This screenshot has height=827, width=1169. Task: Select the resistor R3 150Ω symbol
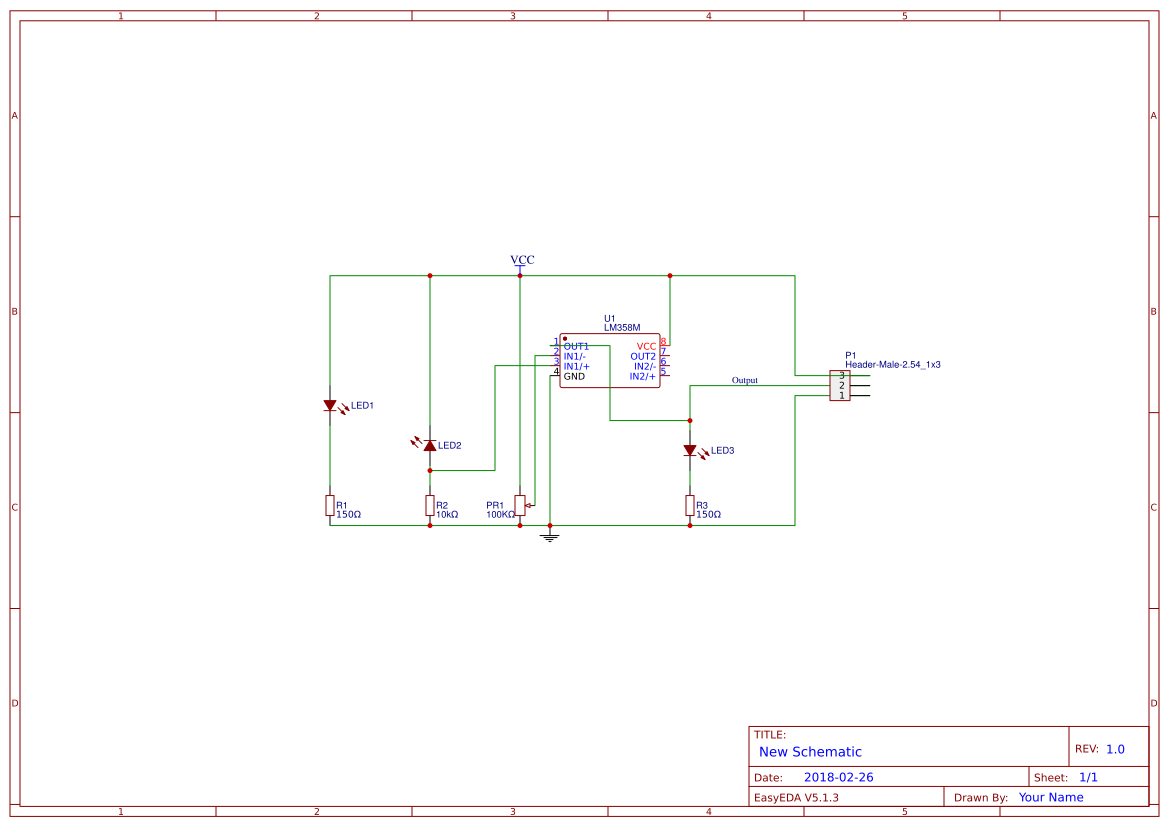pos(690,506)
